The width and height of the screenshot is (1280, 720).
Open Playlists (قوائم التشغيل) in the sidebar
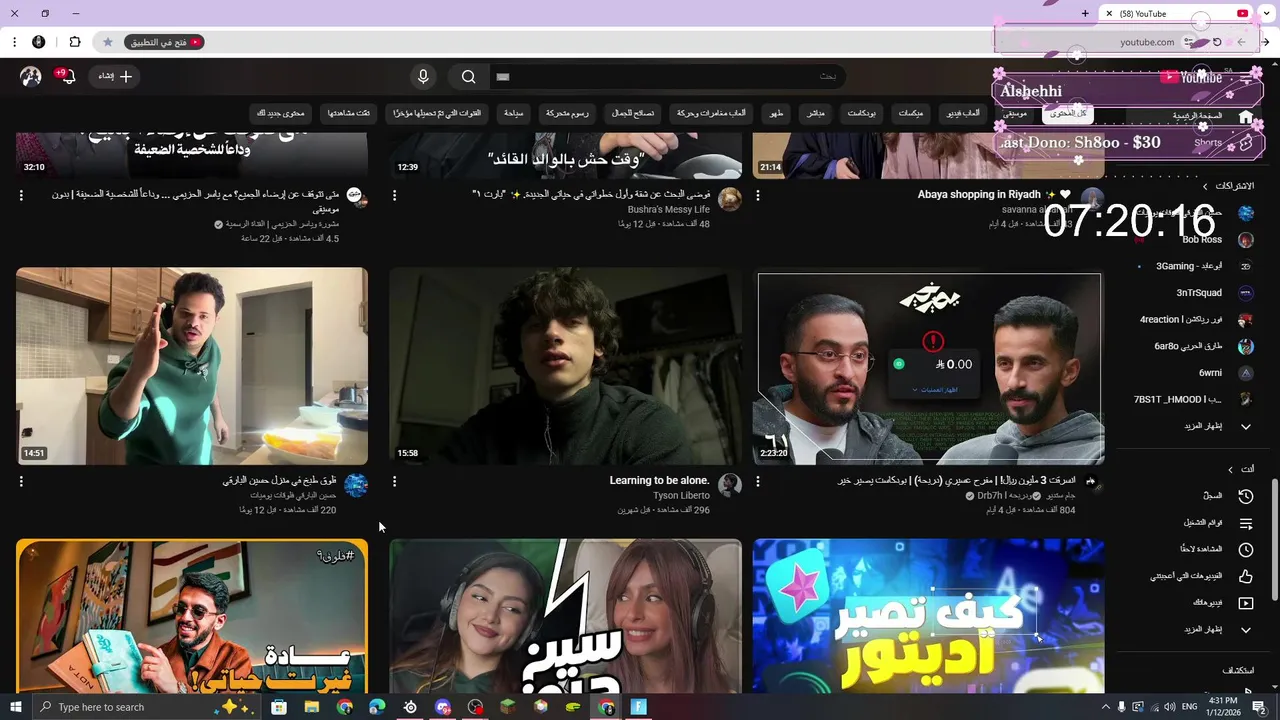pyautogui.click(x=1218, y=523)
